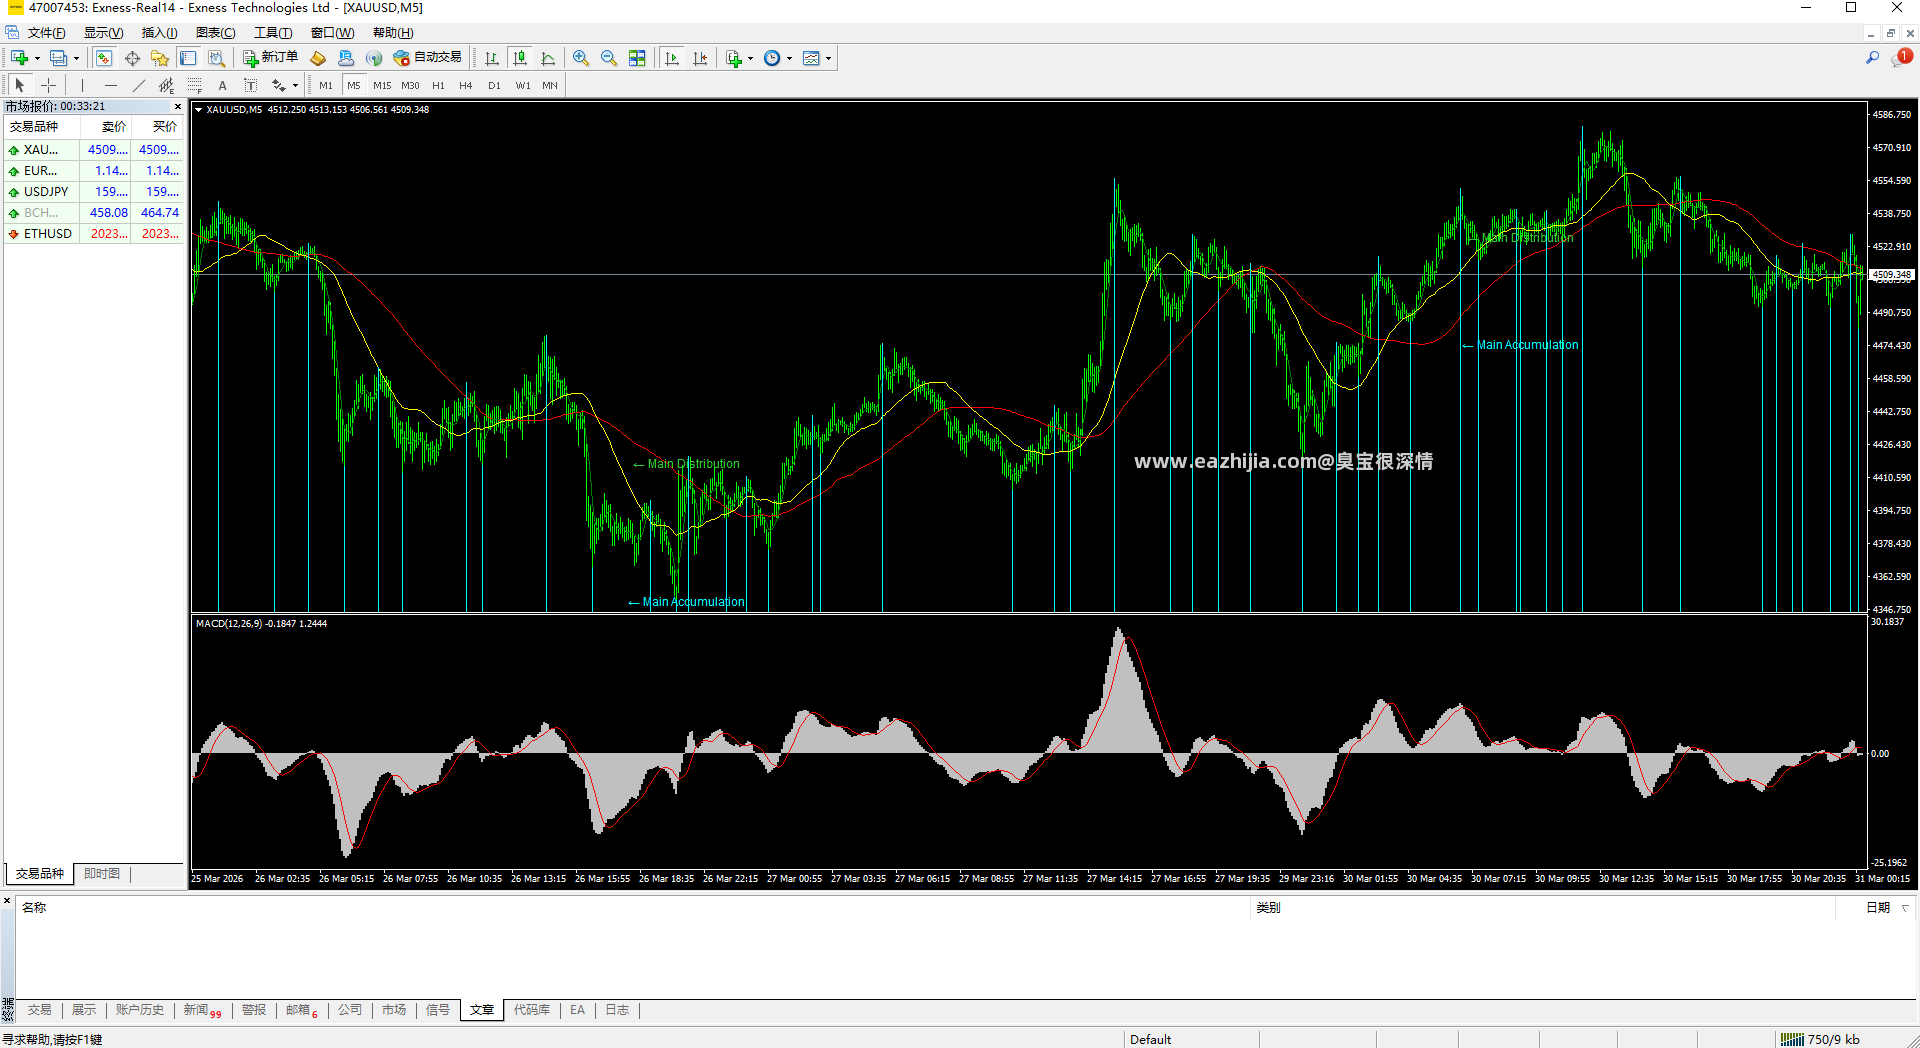Switch chart to bar chart style

pyautogui.click(x=492, y=58)
